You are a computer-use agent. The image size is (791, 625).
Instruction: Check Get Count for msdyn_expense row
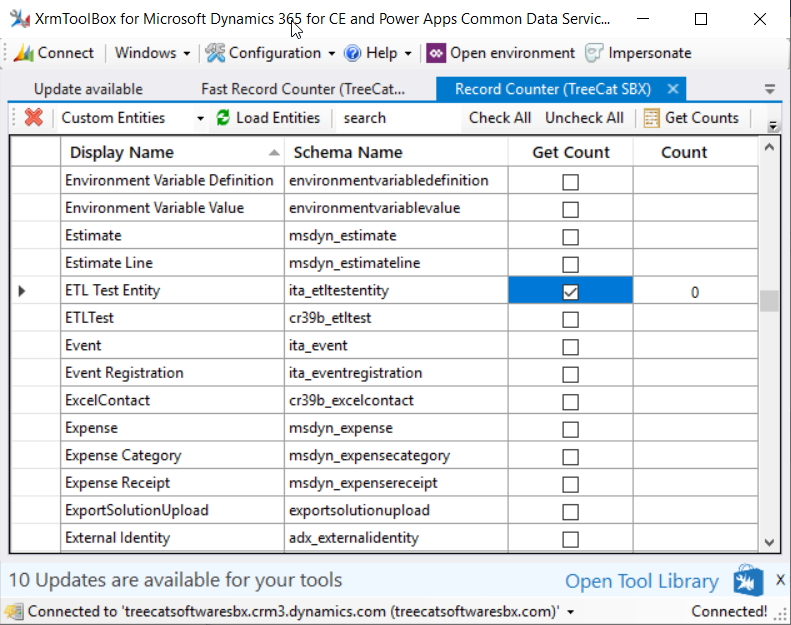pyautogui.click(x=570, y=429)
